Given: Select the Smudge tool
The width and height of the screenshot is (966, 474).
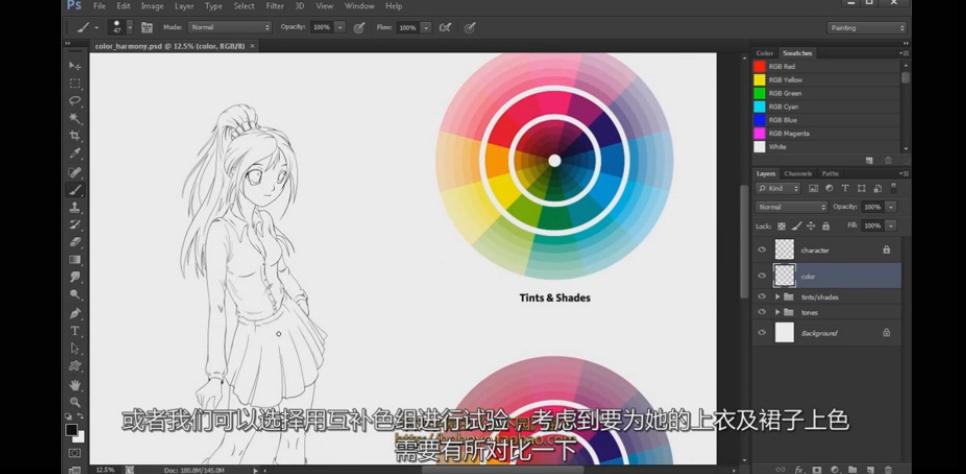Looking at the screenshot, I should coord(75,277).
